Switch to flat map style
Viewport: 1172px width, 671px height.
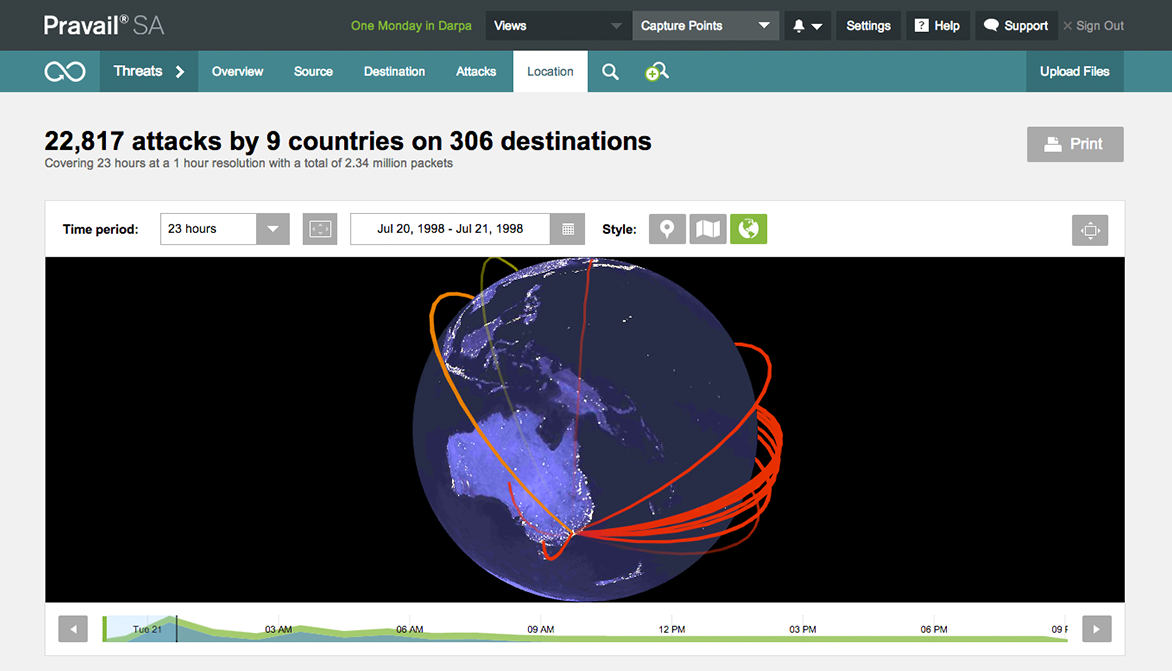(708, 229)
